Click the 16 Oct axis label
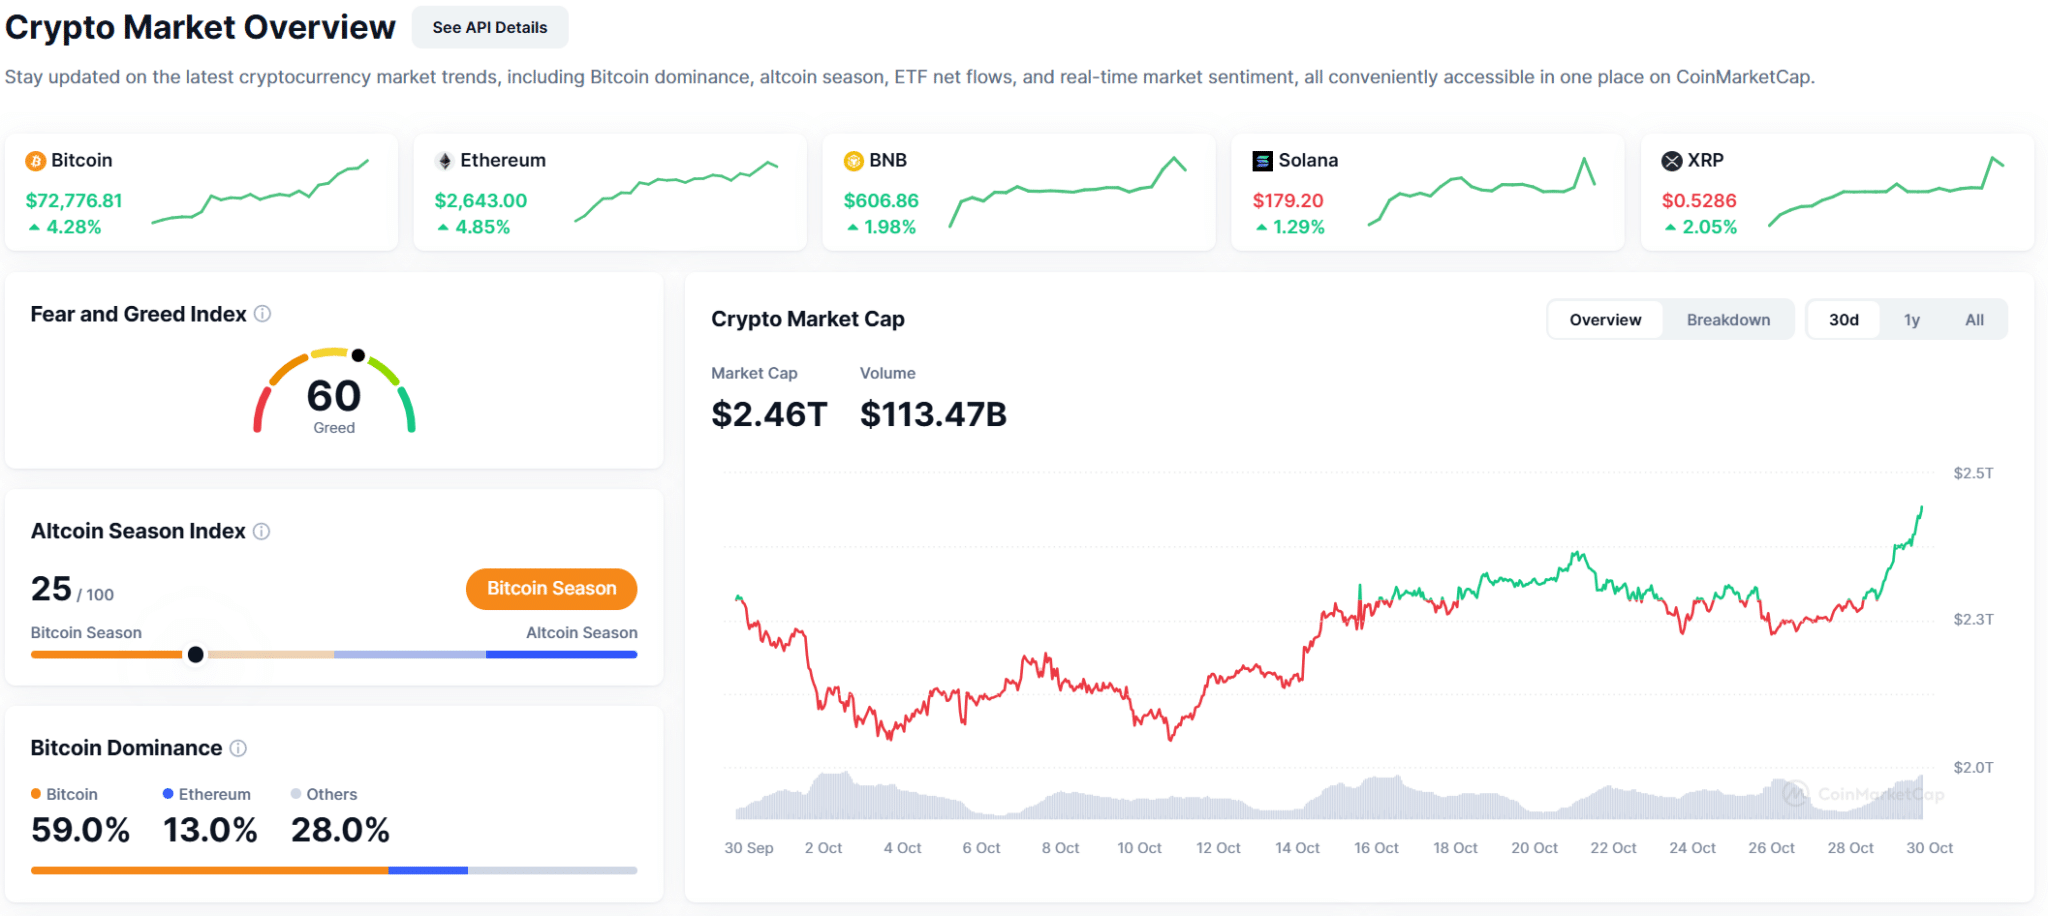Viewport: 2048px width, 916px height. 1376,848
